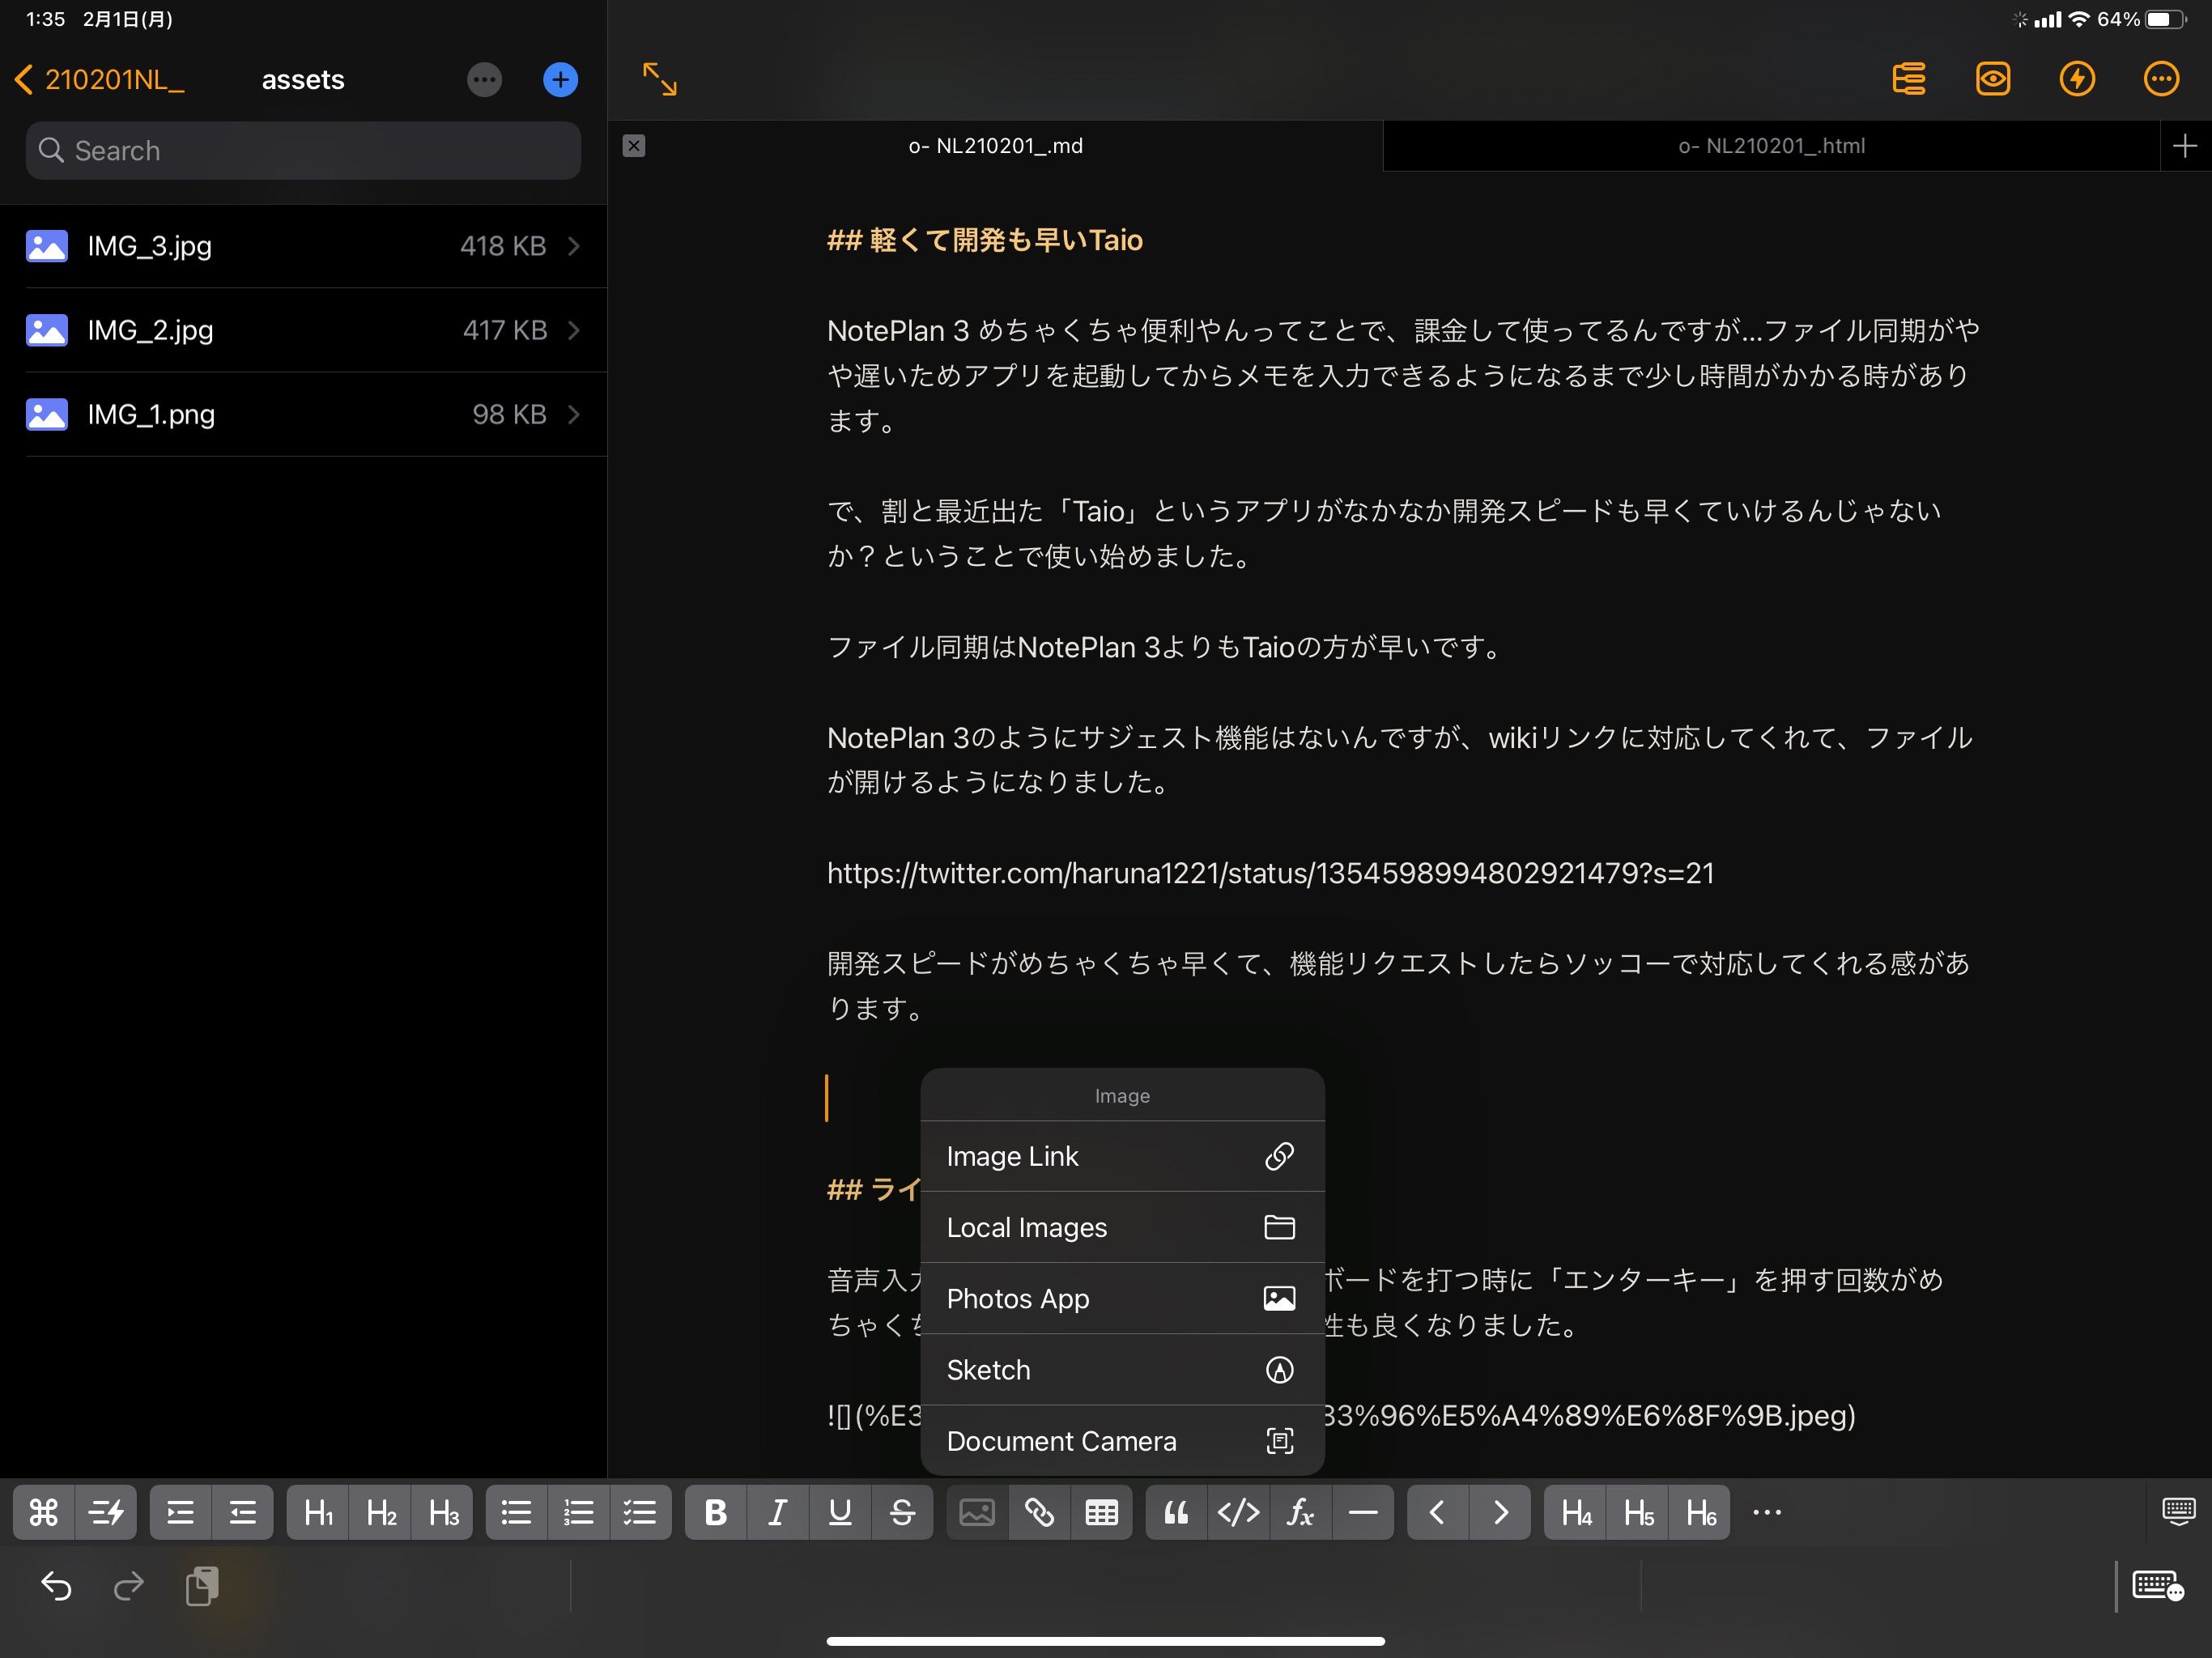
Task: Open the assets folder options menu
Action: [484, 80]
